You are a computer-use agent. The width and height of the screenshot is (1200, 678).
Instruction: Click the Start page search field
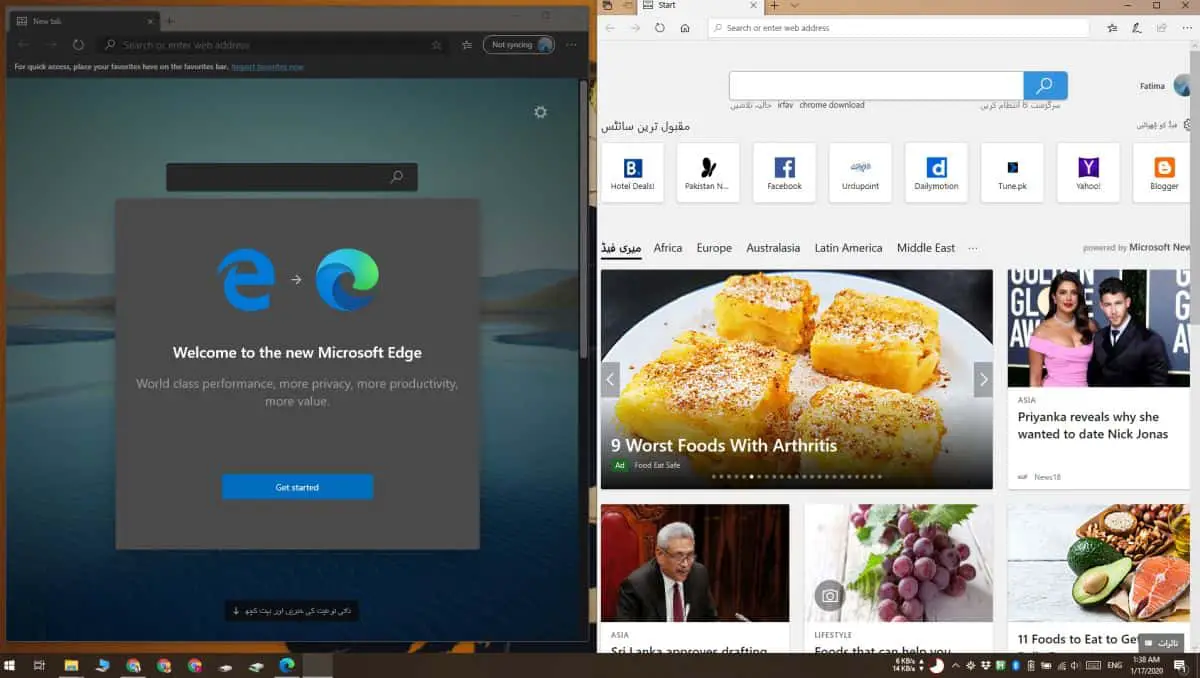876,86
